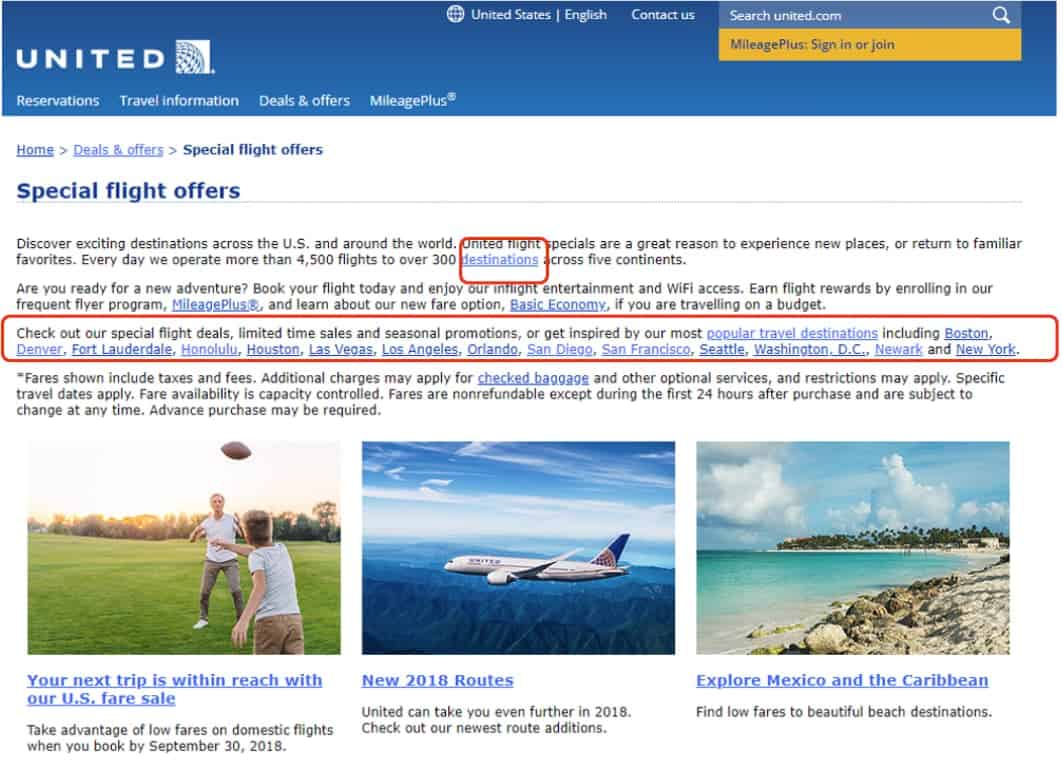Open Denver destination link

[x=39, y=350]
